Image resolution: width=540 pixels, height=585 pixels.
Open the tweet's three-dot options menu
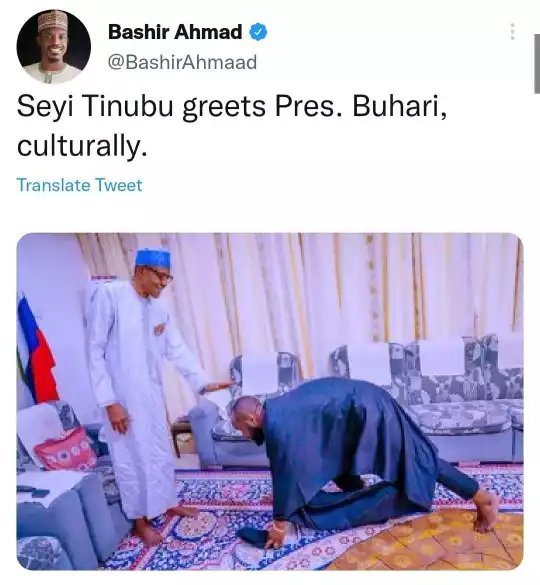point(512,32)
